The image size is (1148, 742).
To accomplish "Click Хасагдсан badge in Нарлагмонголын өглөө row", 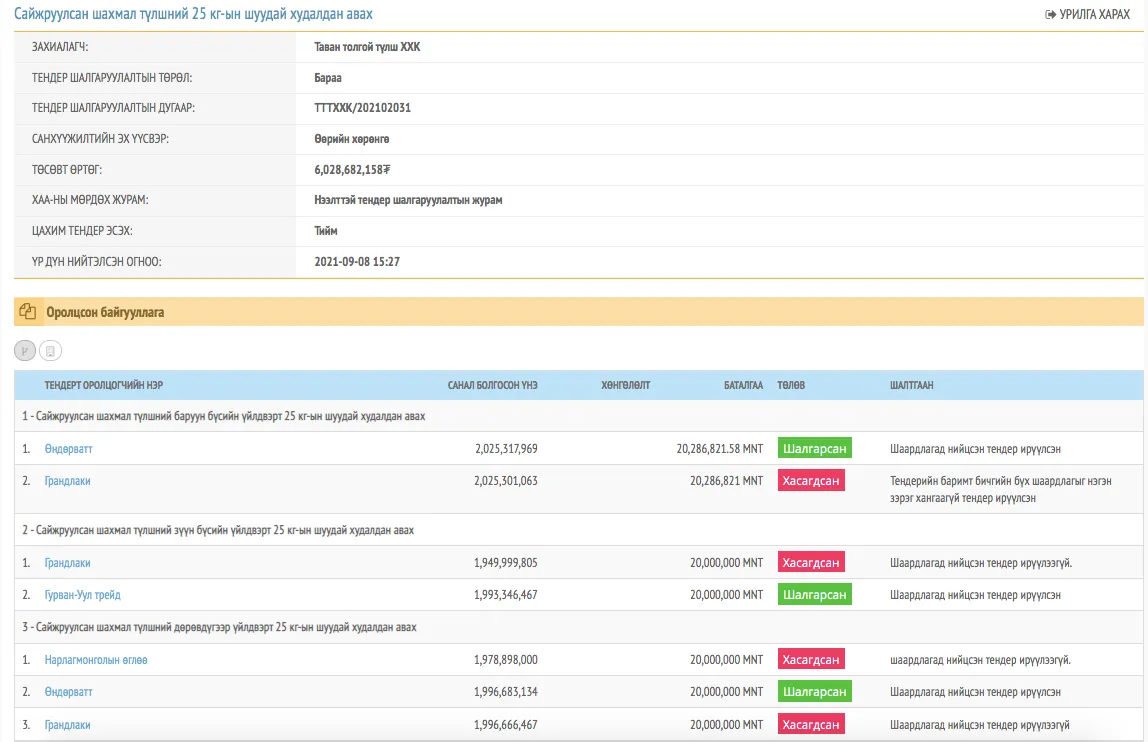I will point(810,659).
